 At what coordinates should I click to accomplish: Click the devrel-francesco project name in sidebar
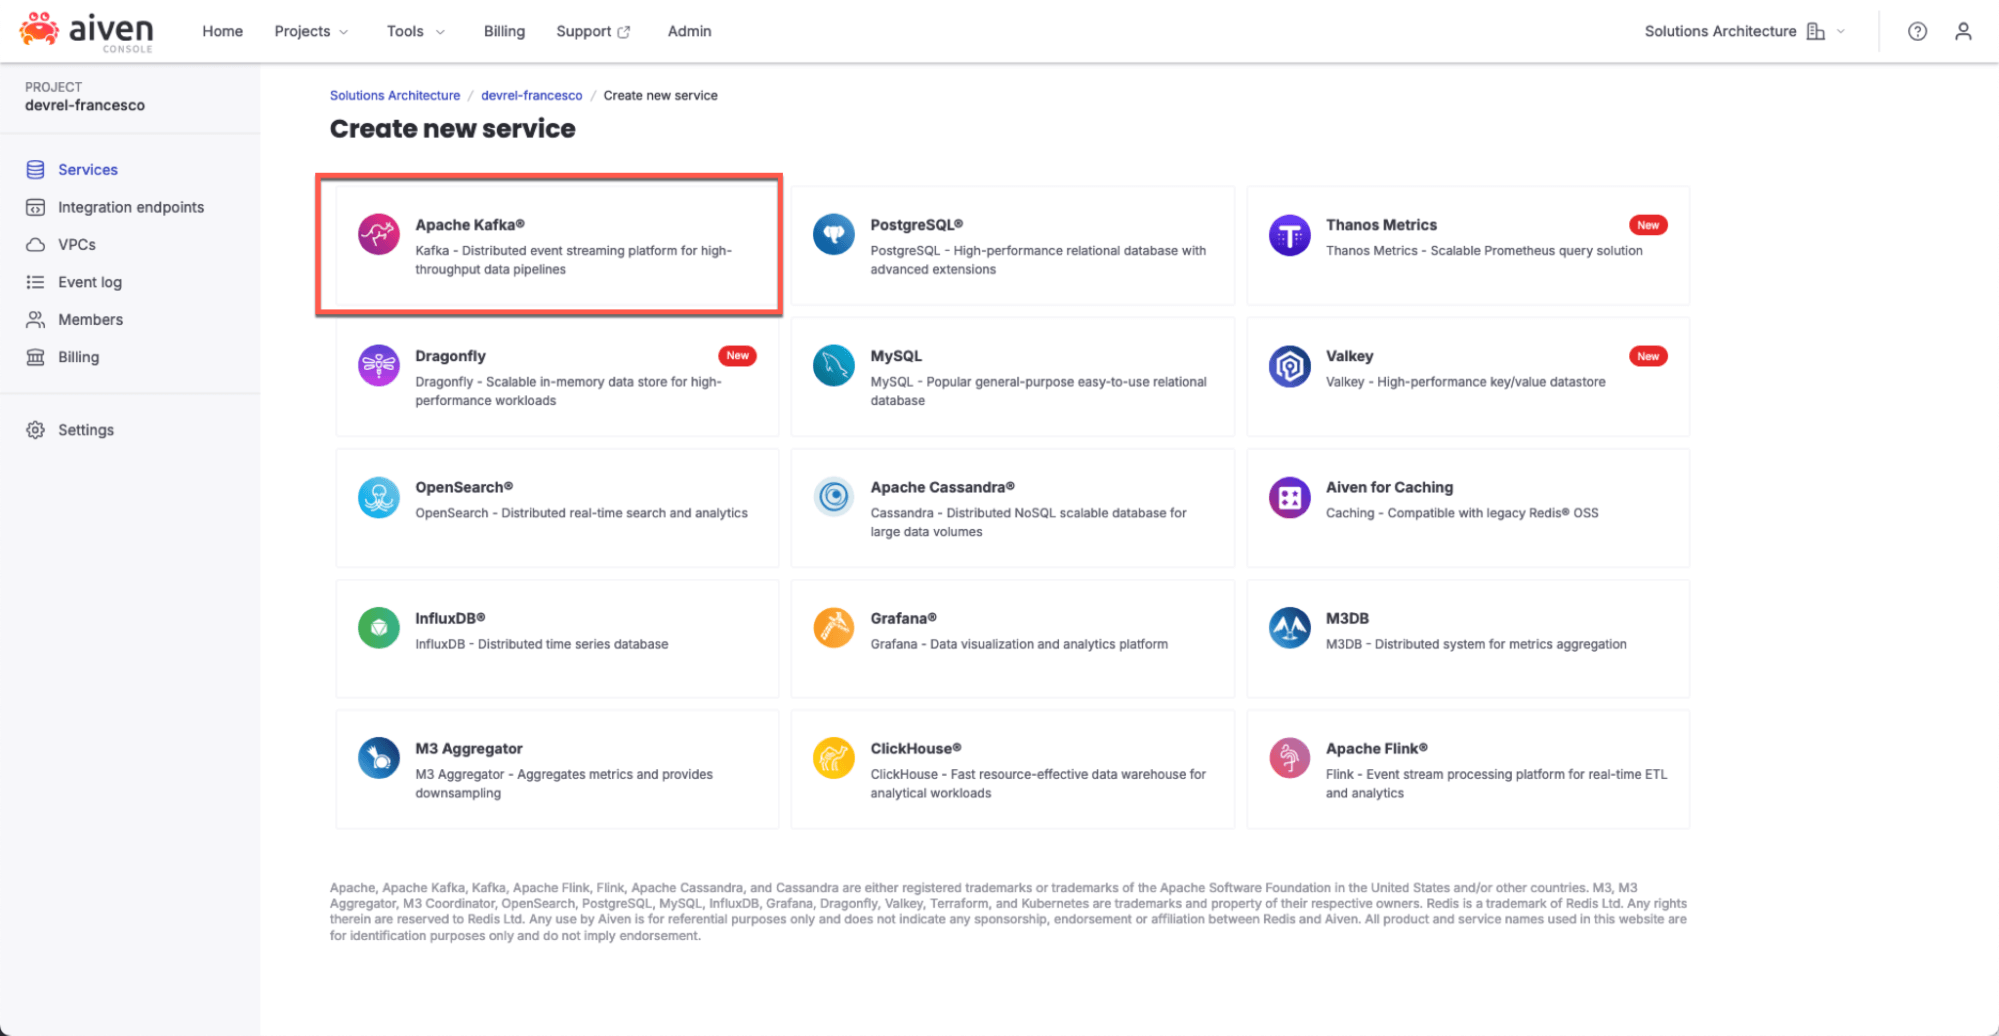pyautogui.click(x=85, y=105)
